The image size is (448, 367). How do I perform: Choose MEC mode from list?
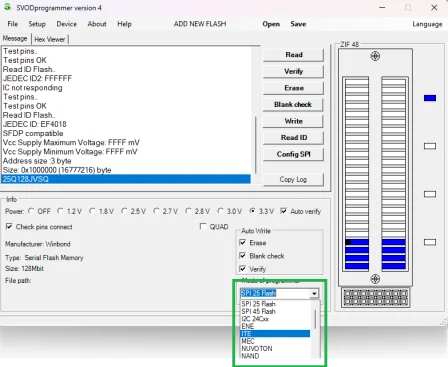[x=275, y=341]
